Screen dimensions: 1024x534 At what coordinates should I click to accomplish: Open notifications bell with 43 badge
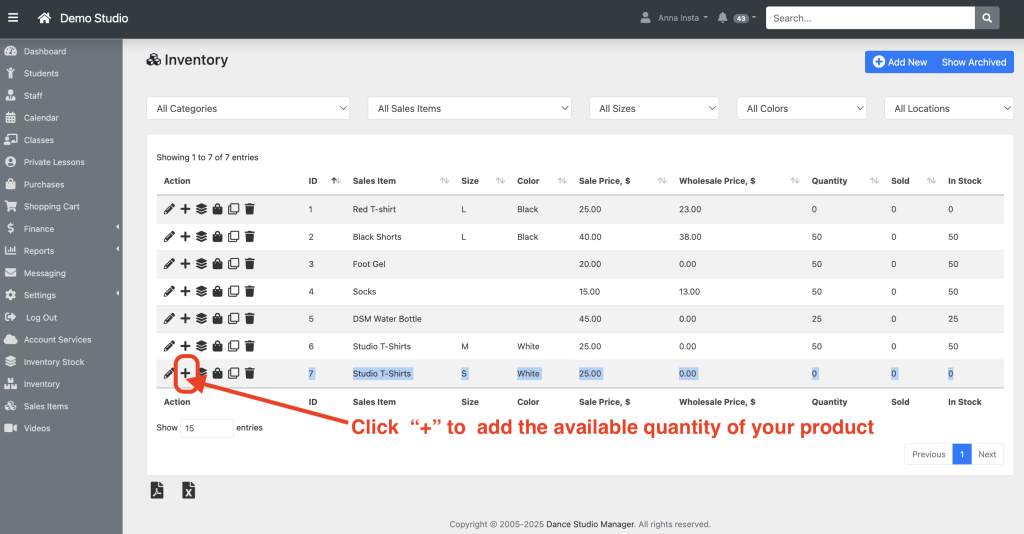(736, 18)
